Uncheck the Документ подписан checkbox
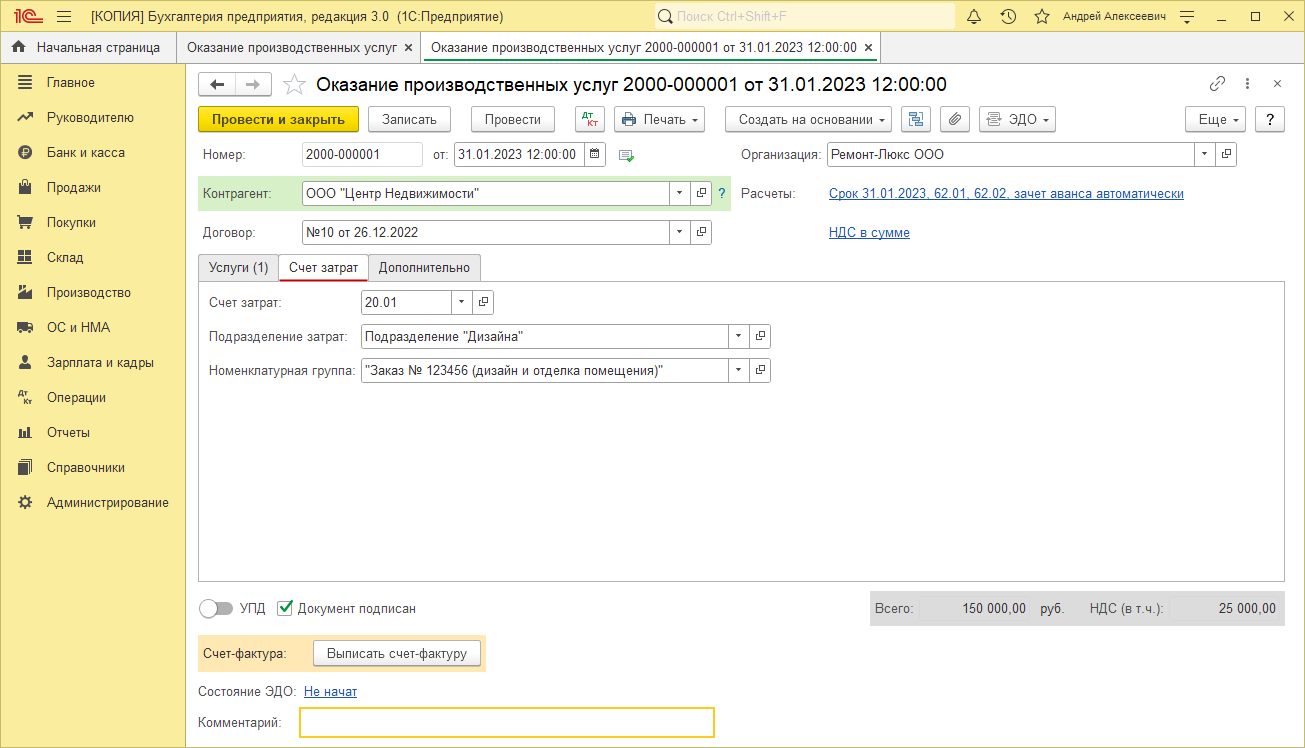The image size is (1305, 748). click(x=285, y=607)
